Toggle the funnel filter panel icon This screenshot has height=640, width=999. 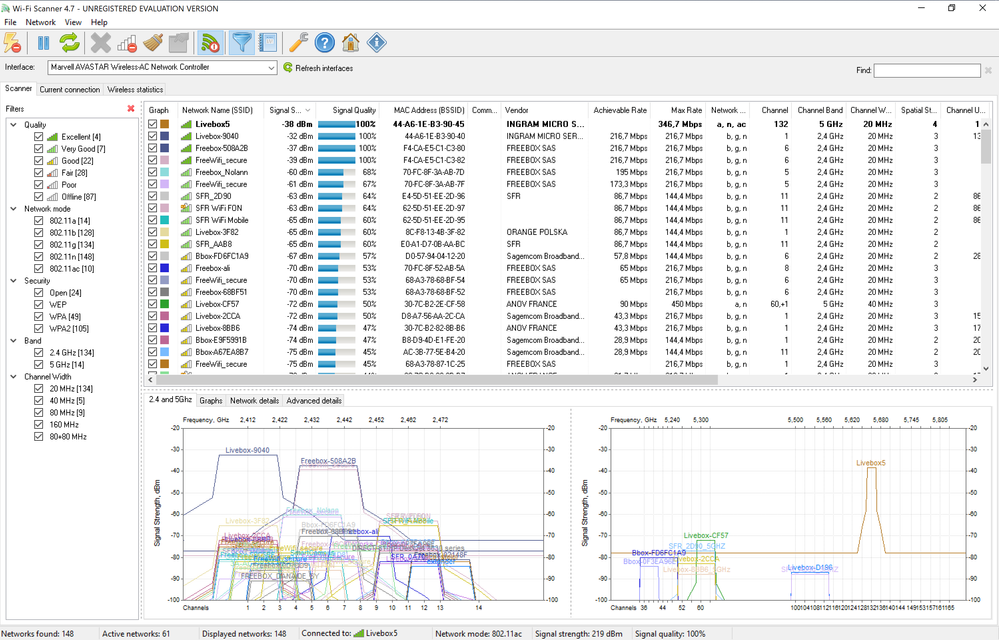(x=241, y=42)
